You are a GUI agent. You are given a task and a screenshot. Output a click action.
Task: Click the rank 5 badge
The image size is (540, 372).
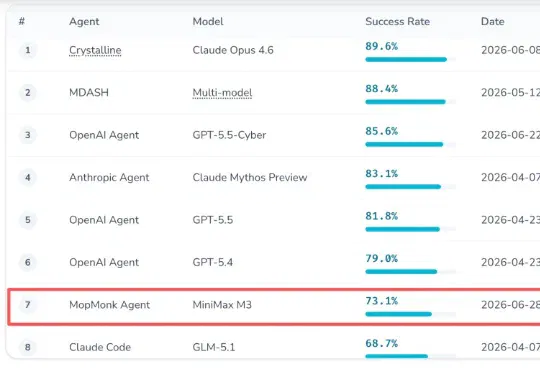(x=28, y=220)
